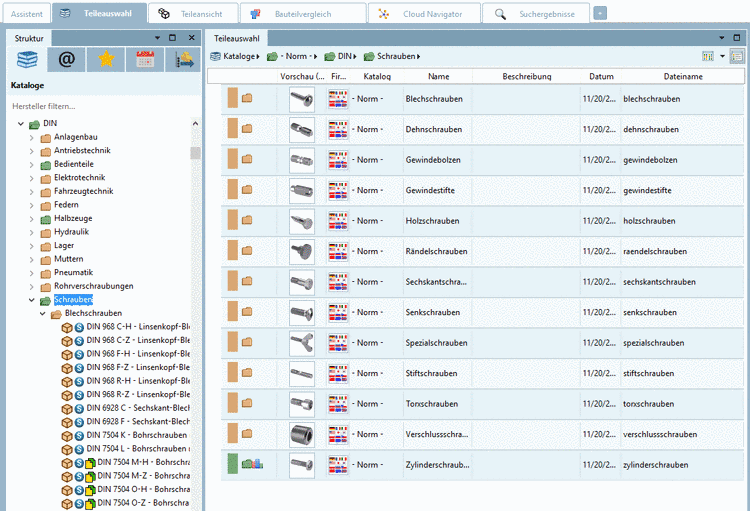Open the Cloud Navigator tab
Viewport: 750px width, 511px height.
[x=424, y=14]
